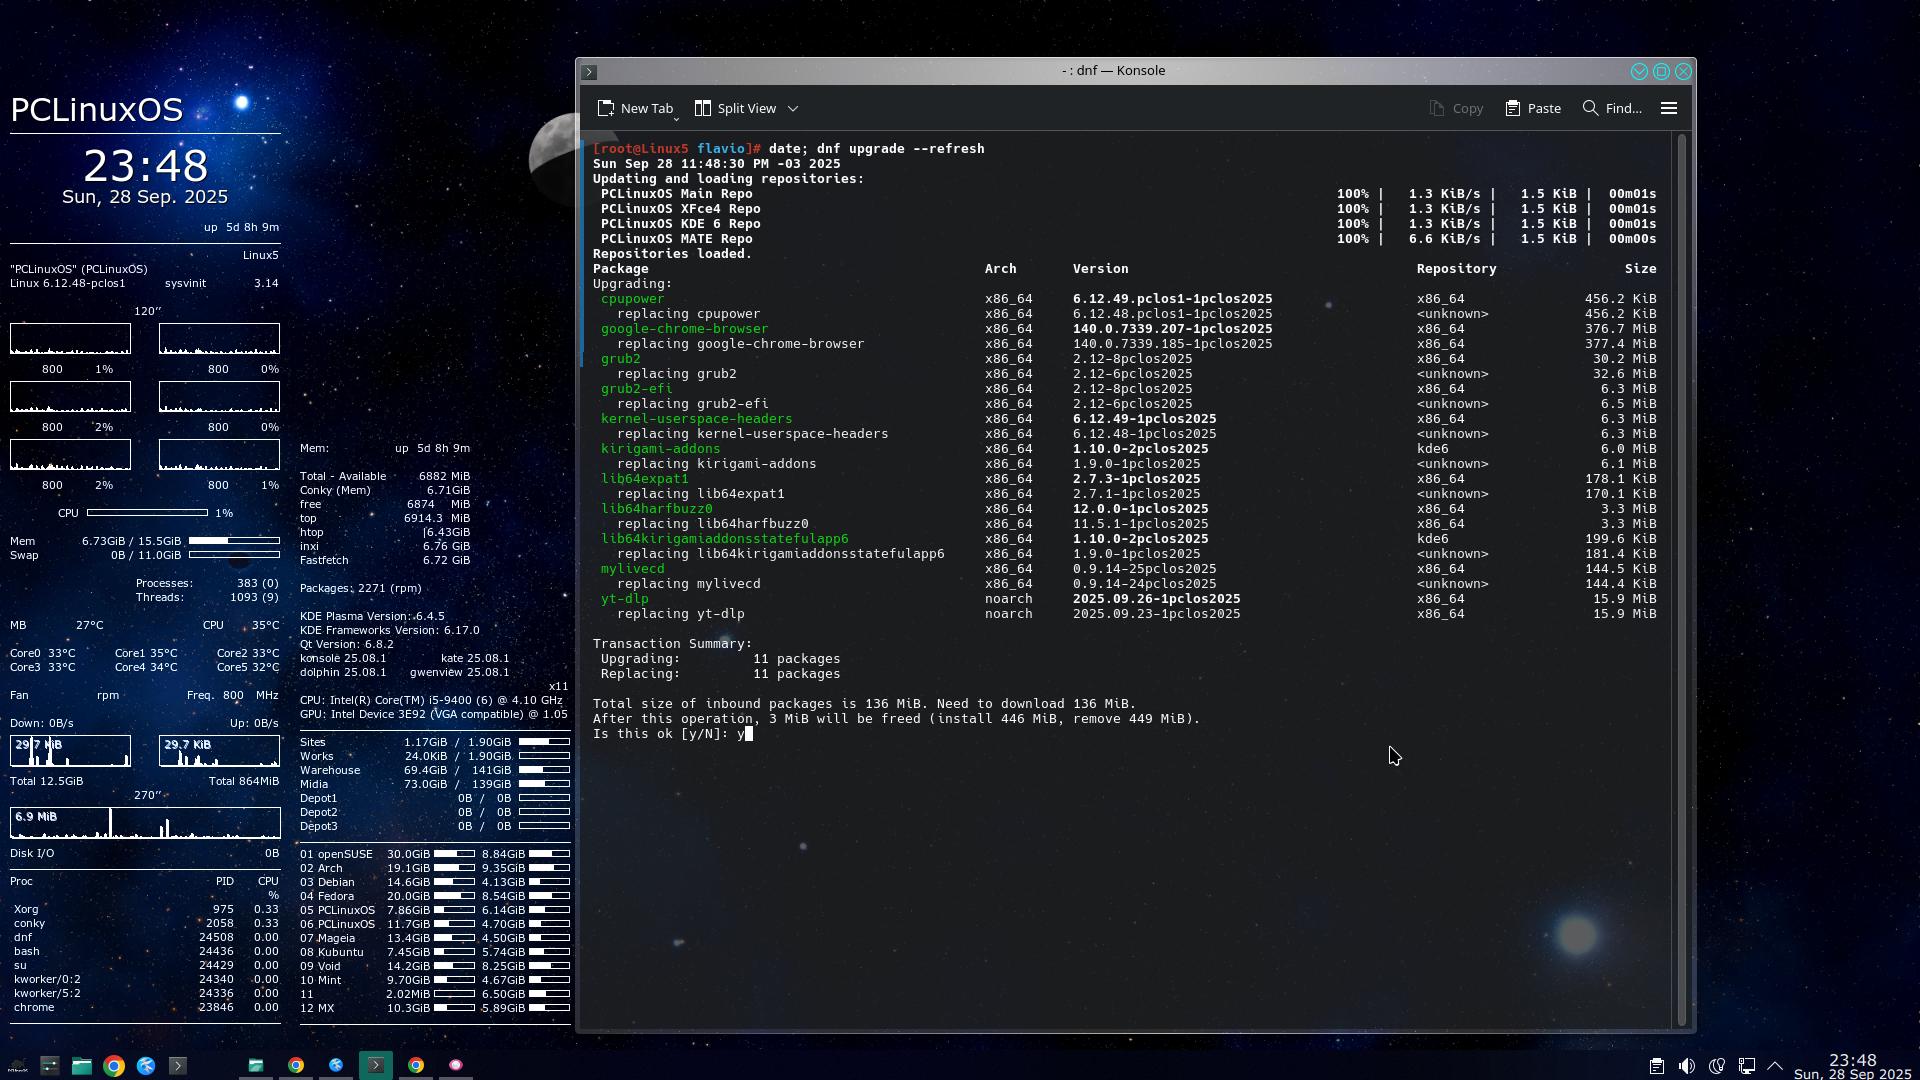Expand the Split View dropdown chevron
Screen dimensions: 1920x1080
click(793, 108)
